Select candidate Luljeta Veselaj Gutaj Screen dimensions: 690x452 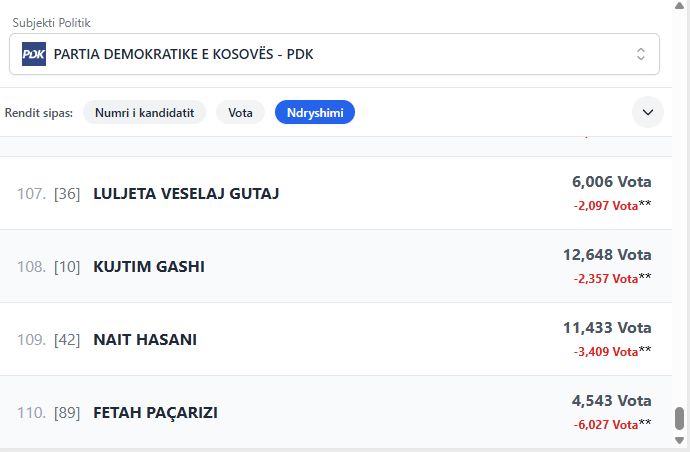coord(186,194)
